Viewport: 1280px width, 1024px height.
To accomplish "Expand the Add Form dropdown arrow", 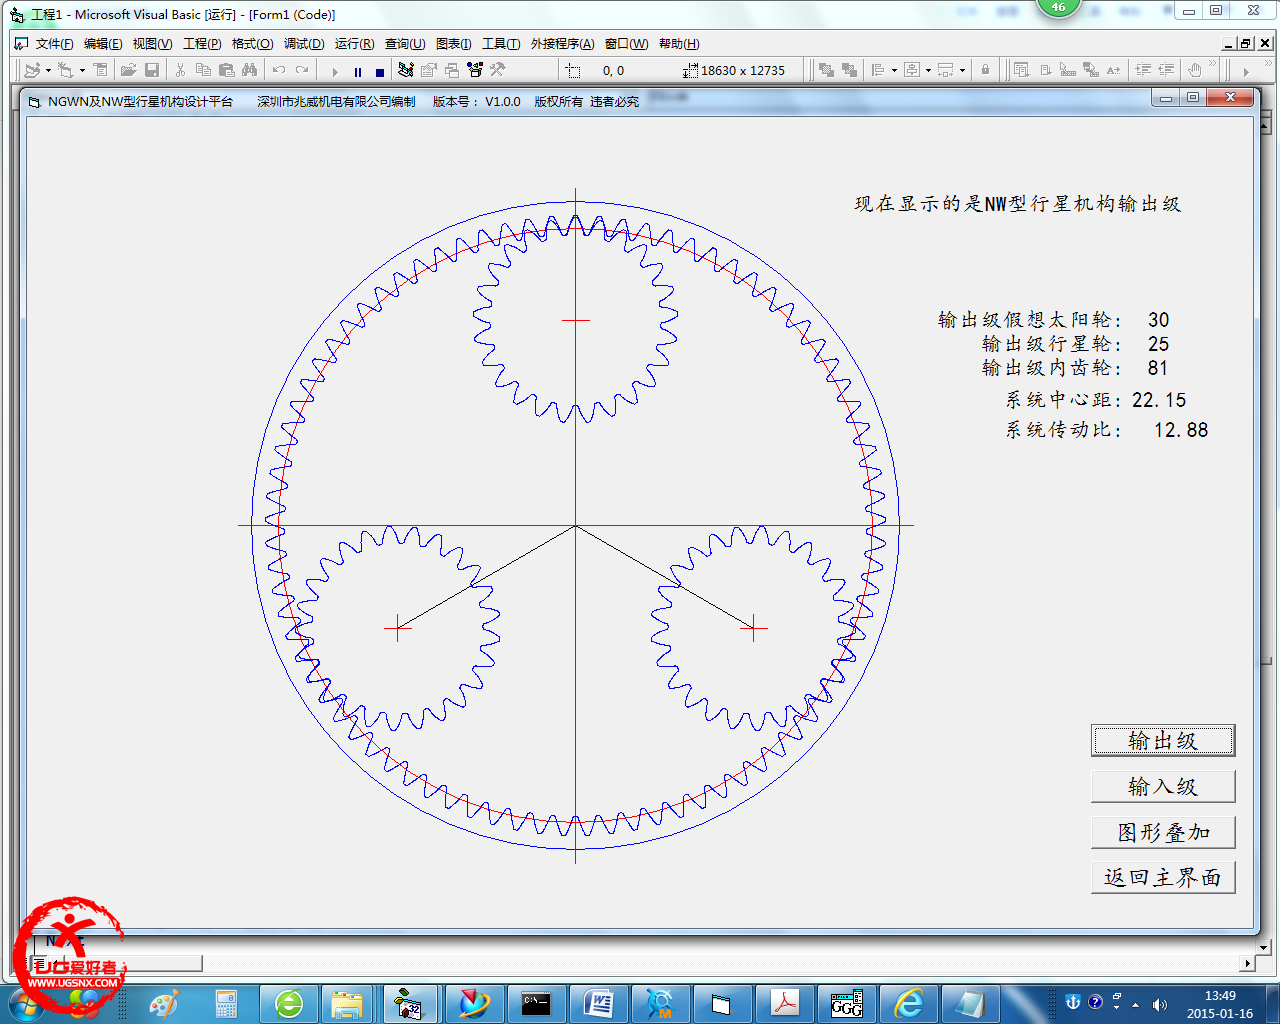I will [82, 70].
